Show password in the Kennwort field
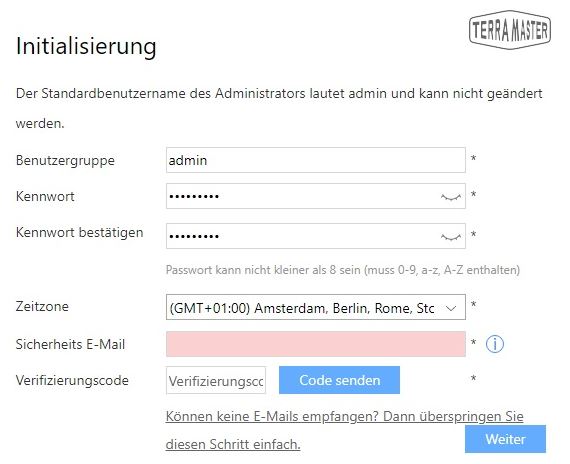 point(451,197)
